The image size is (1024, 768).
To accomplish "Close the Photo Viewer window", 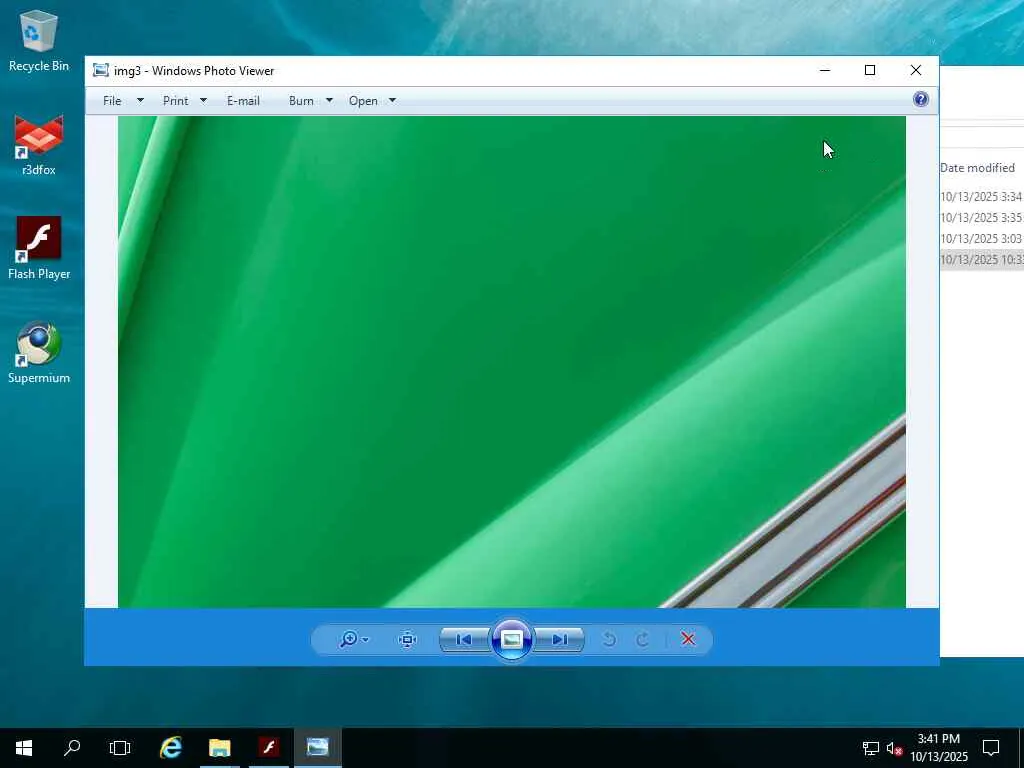I will 916,71.
